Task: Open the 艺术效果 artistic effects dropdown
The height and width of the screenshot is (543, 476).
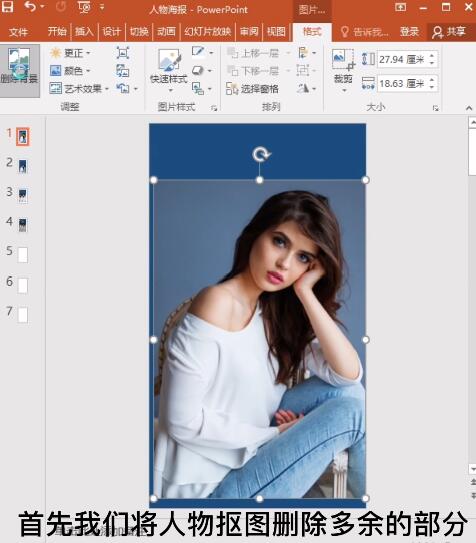Action: click(79, 89)
